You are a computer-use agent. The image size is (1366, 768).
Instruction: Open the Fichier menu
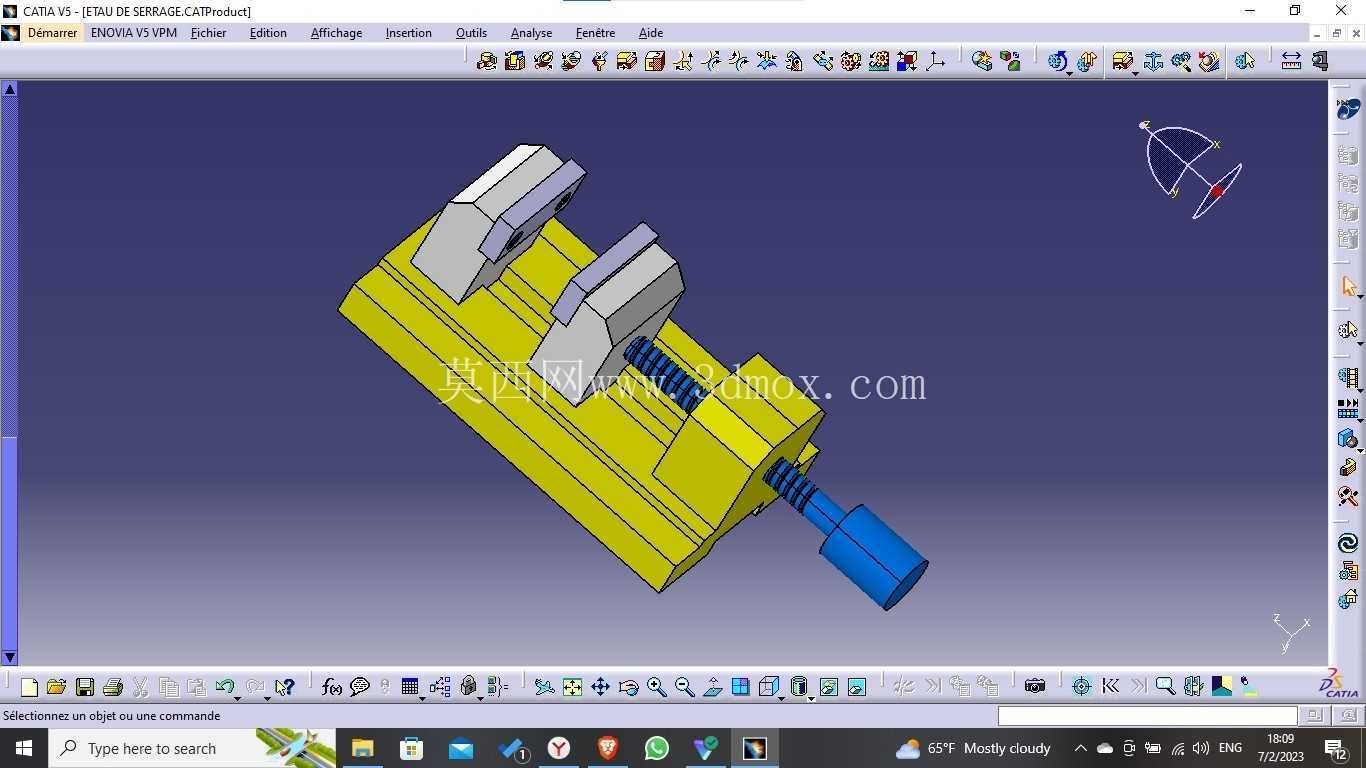tap(208, 33)
